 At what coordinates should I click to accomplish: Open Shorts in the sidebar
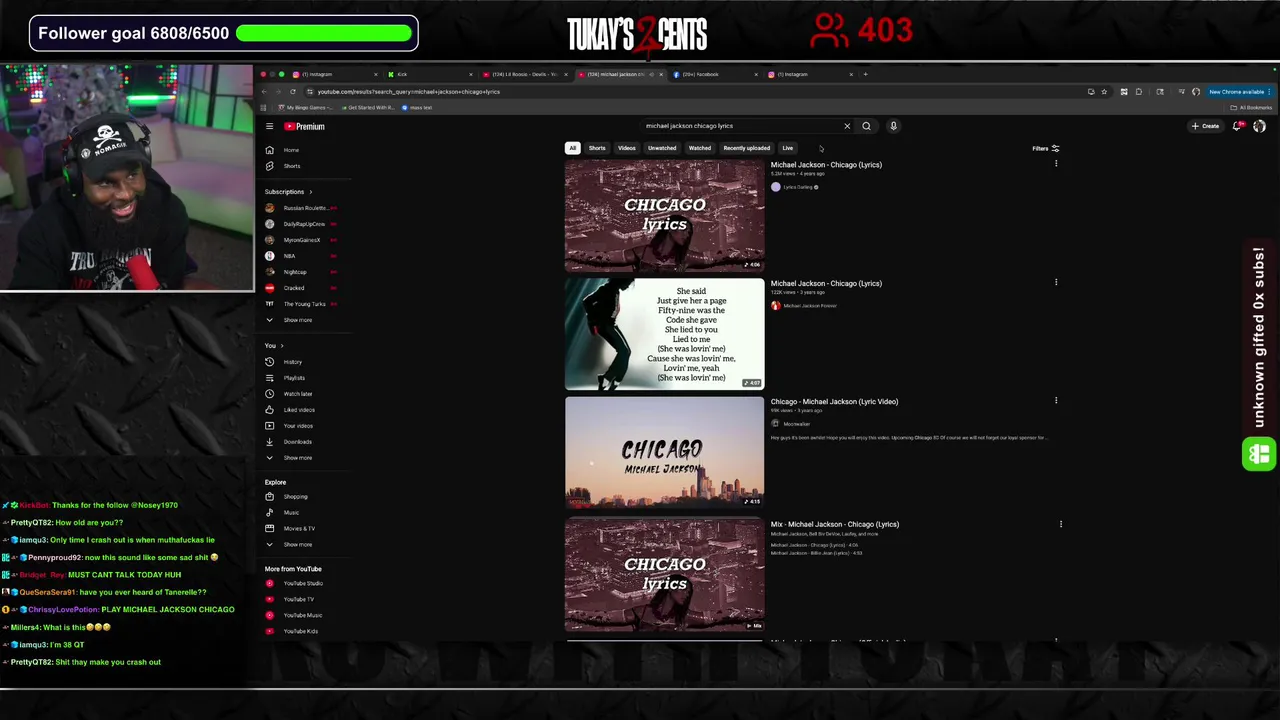pyautogui.click(x=291, y=166)
